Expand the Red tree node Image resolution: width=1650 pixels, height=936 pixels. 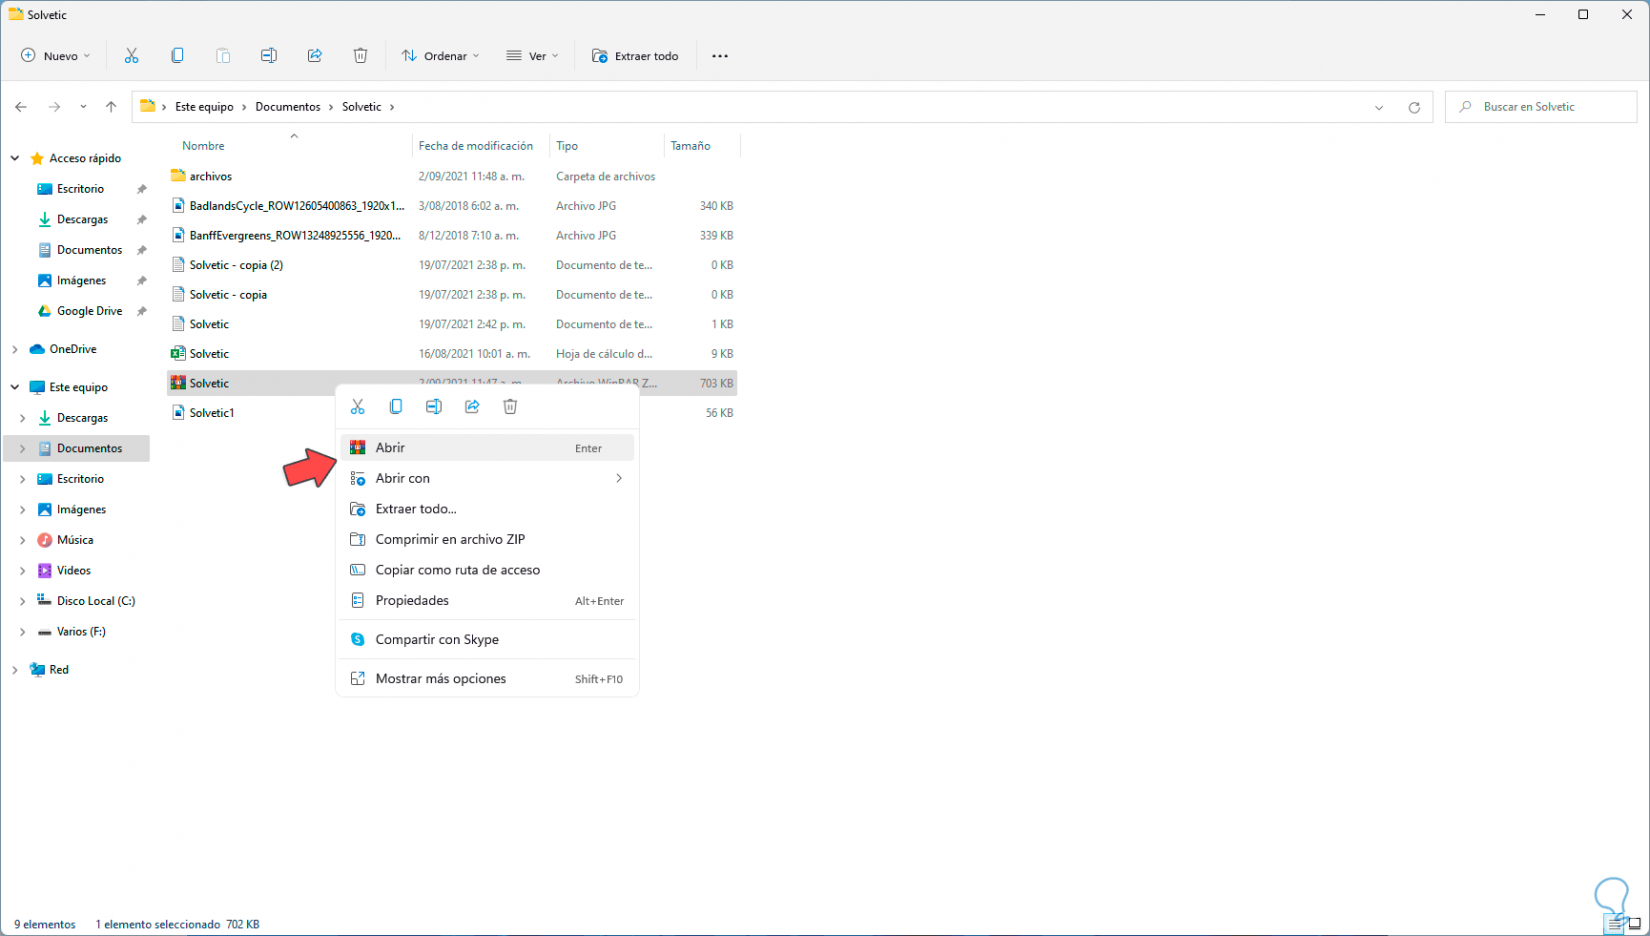pyautogui.click(x=15, y=670)
